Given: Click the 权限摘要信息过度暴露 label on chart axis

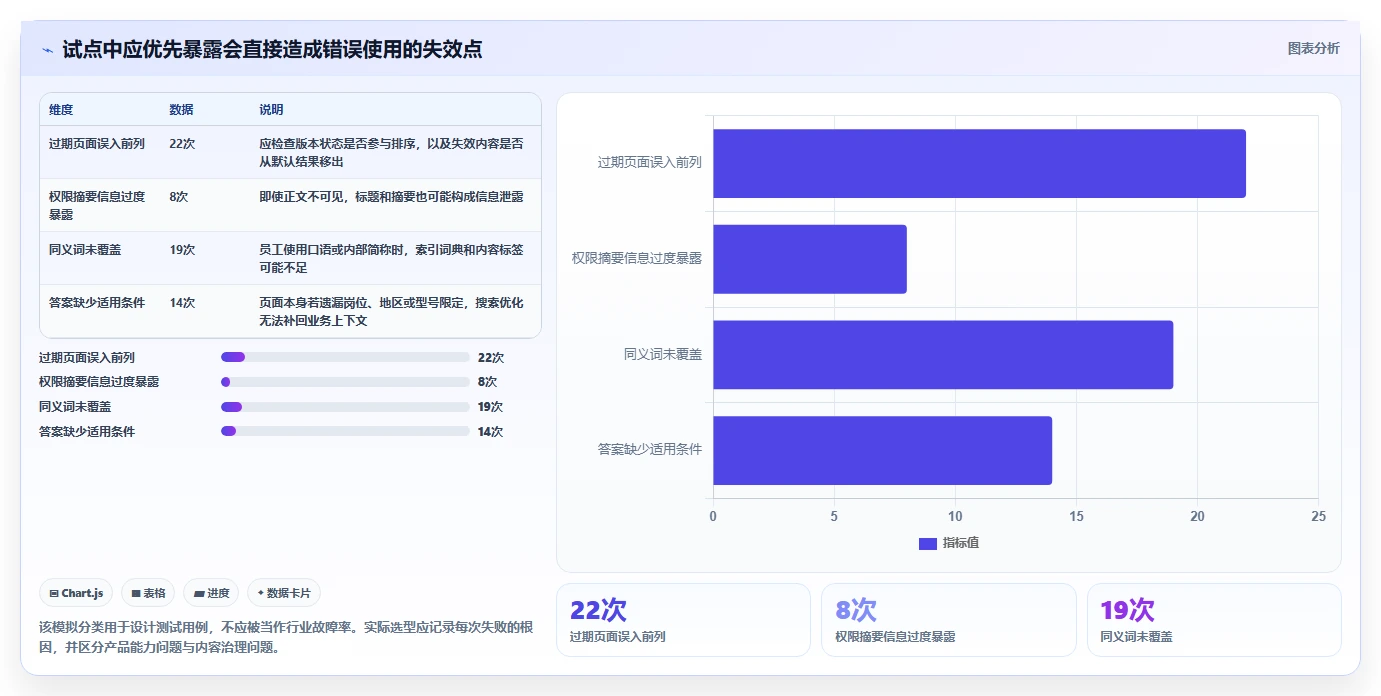Looking at the screenshot, I should coord(637,258).
